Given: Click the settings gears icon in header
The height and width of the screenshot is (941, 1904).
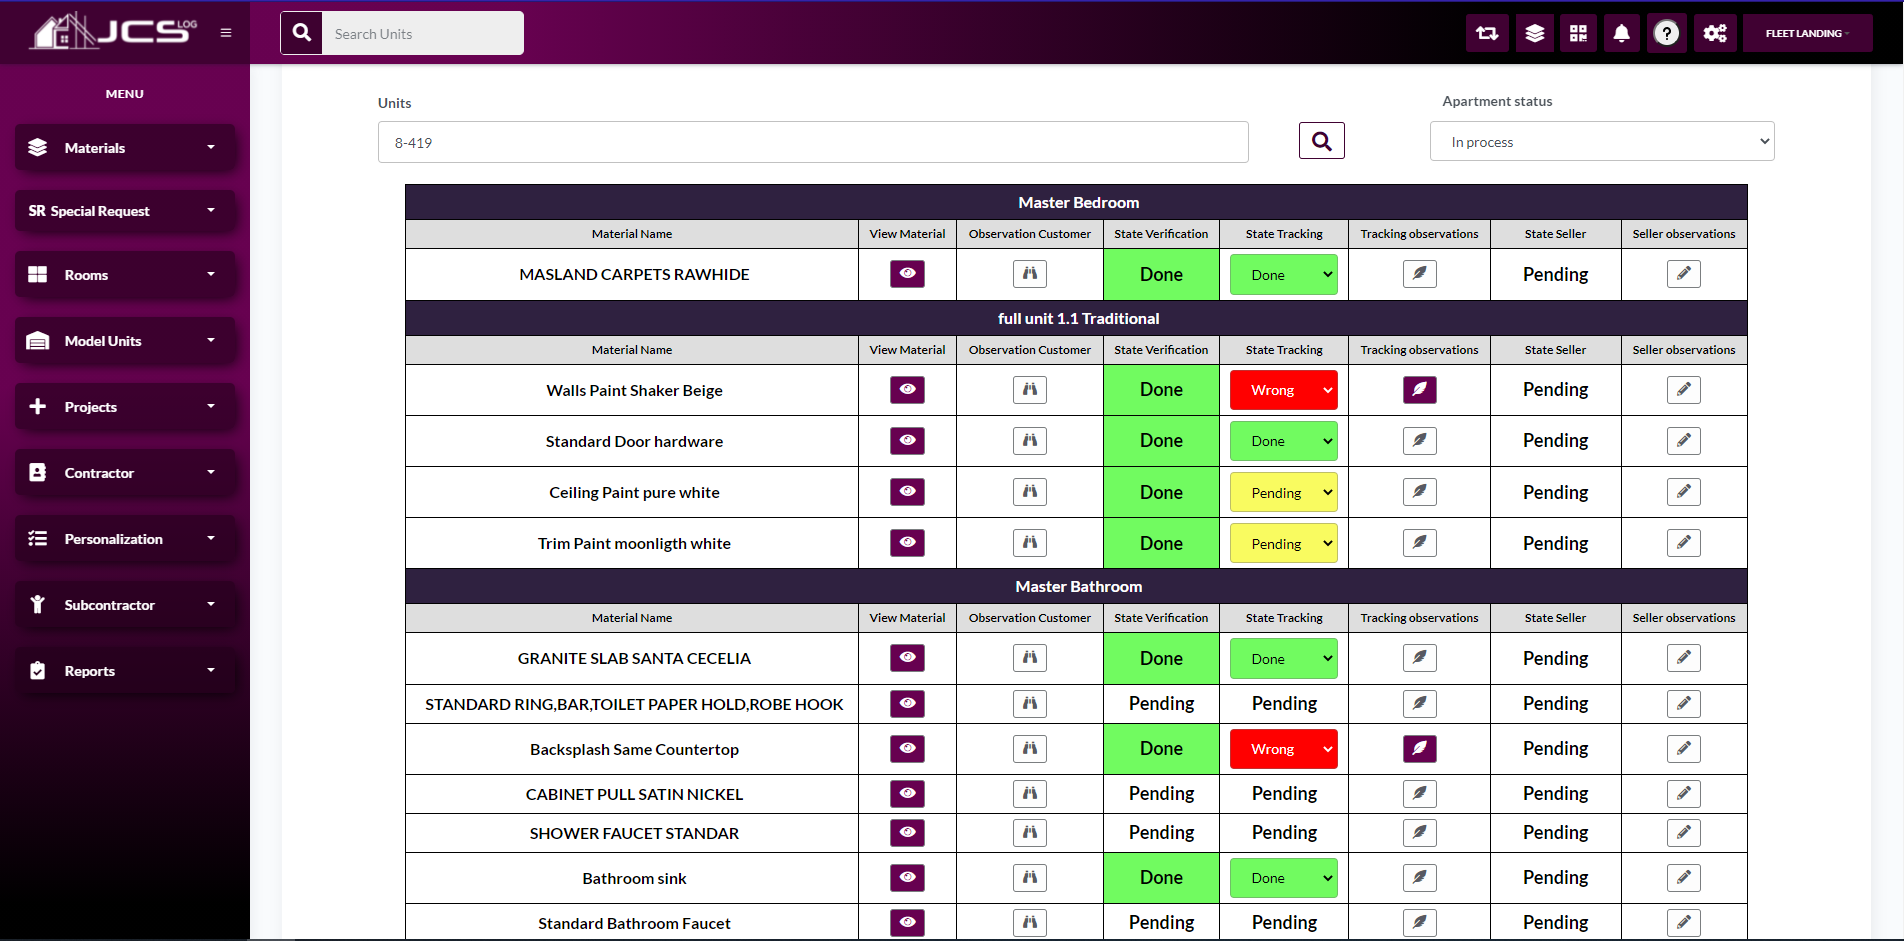Looking at the screenshot, I should point(1715,34).
